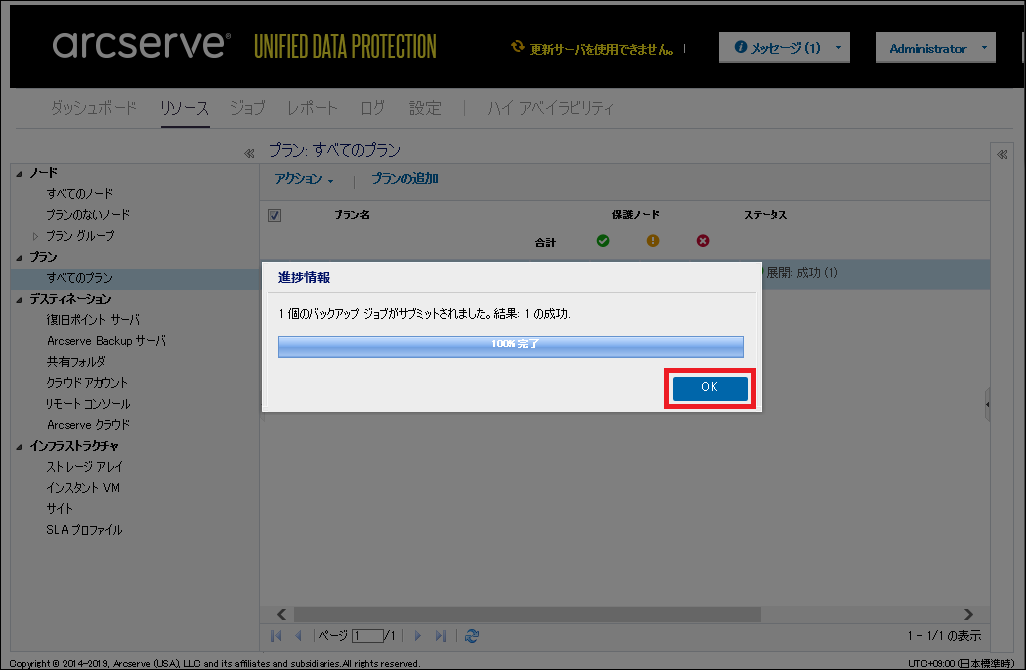The width and height of the screenshot is (1026, 670).
Task: Collapse the ノード tree section
Action: pyautogui.click(x=19, y=173)
